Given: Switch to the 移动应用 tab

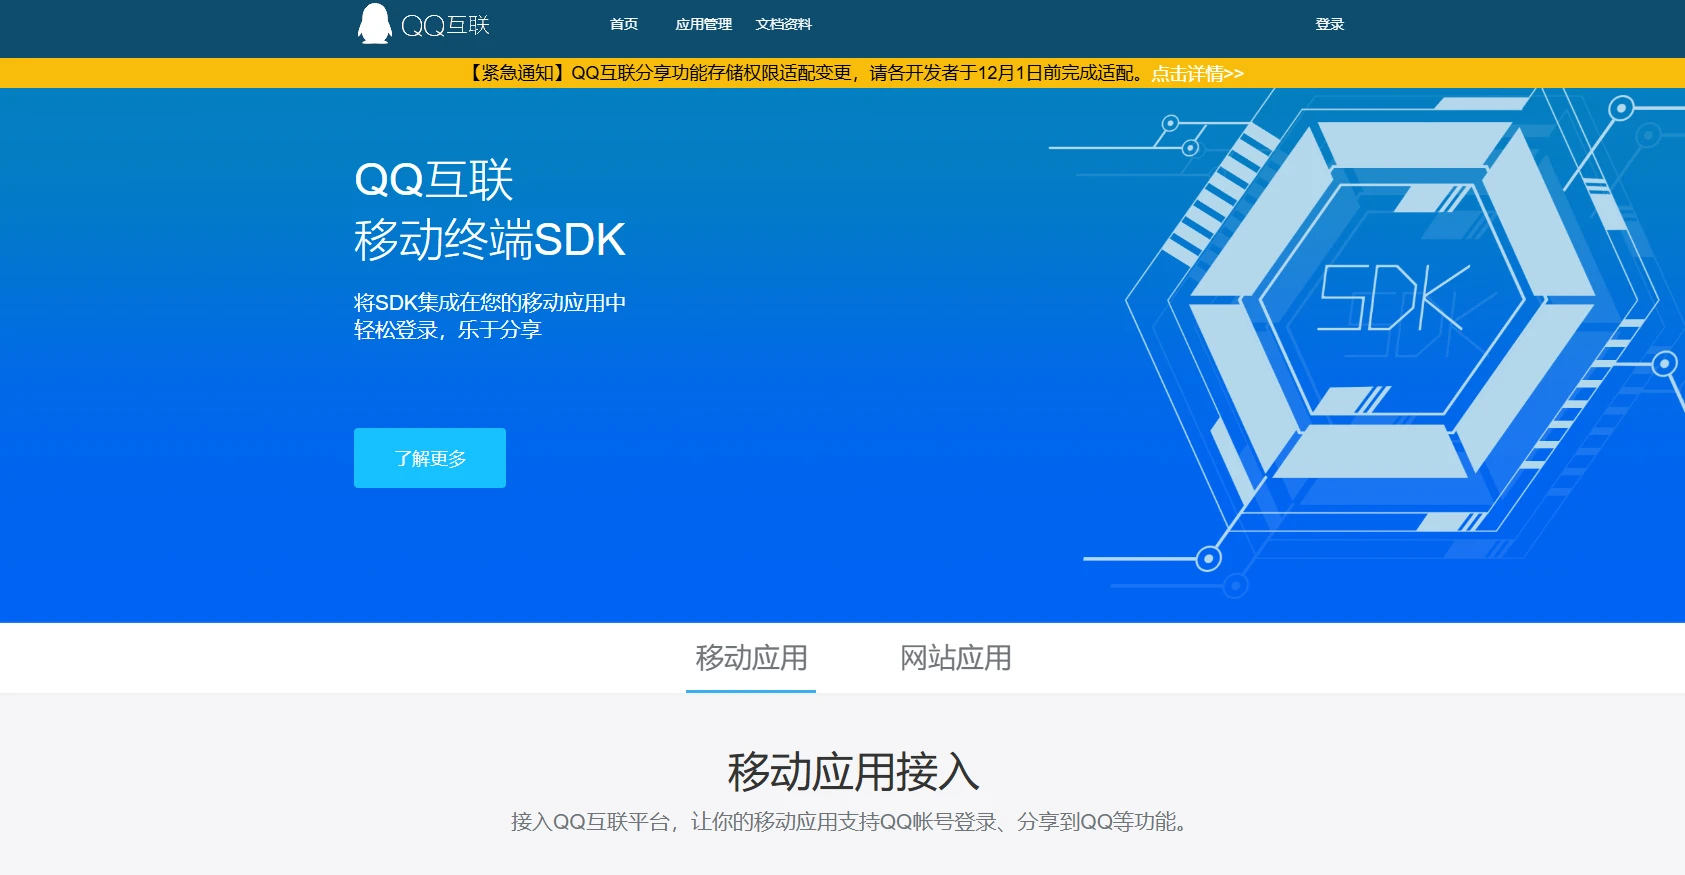Looking at the screenshot, I should (x=751, y=658).
